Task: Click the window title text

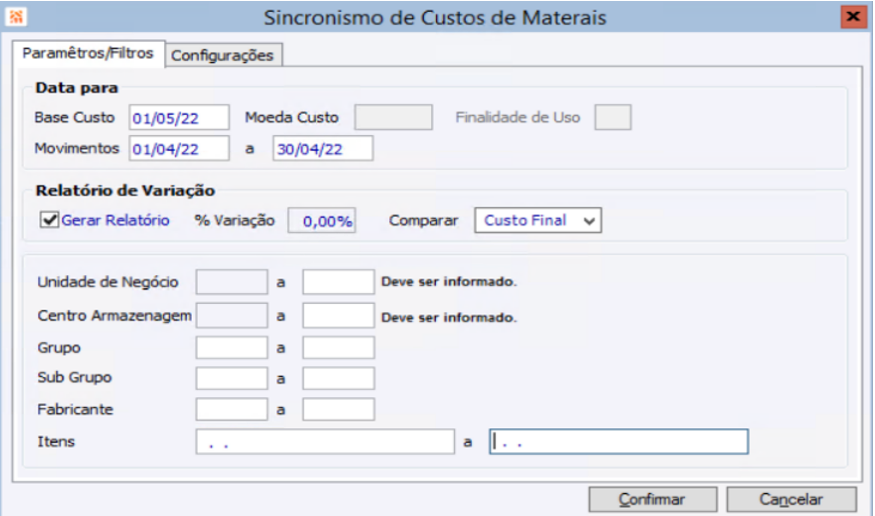Action: [435, 17]
